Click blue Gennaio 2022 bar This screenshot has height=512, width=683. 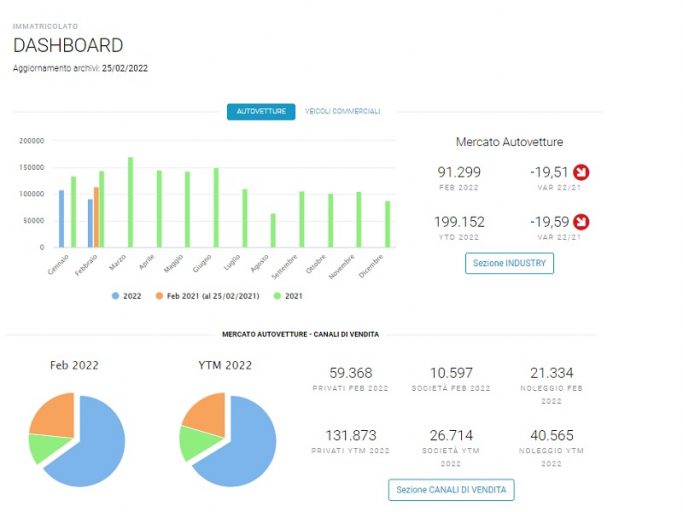(x=61, y=219)
